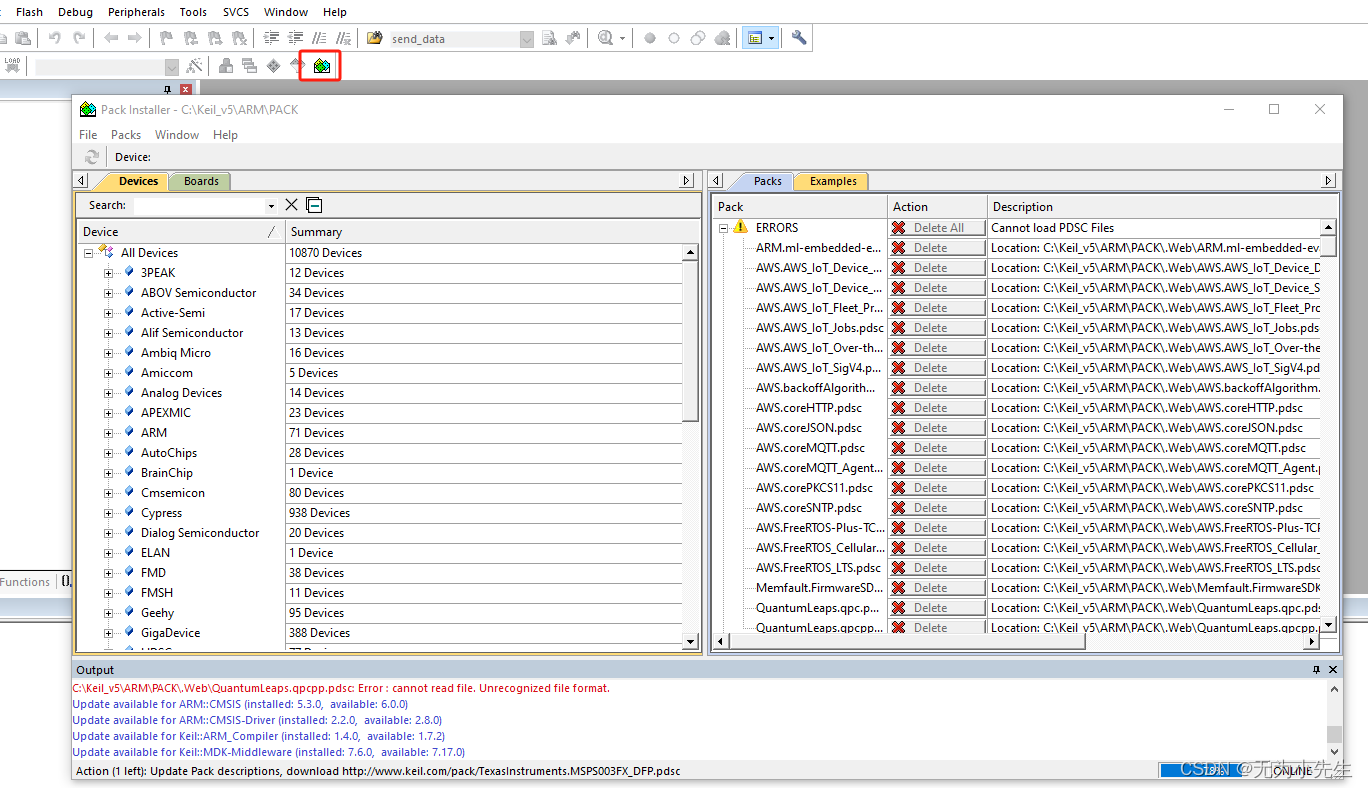This screenshot has width=1368, height=788.
Task: Click the Find in Files folder icon
Action: point(375,38)
